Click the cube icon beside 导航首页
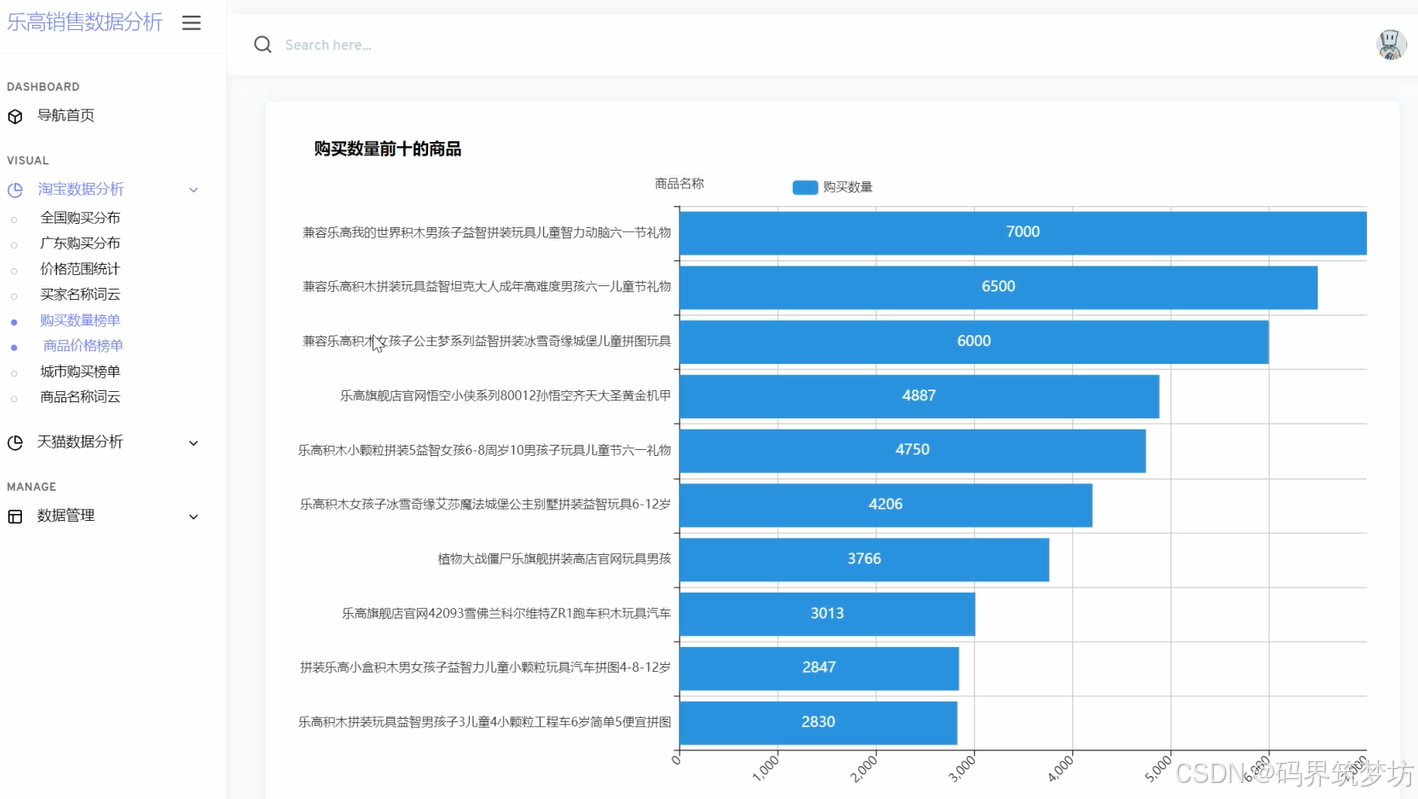 (15, 116)
